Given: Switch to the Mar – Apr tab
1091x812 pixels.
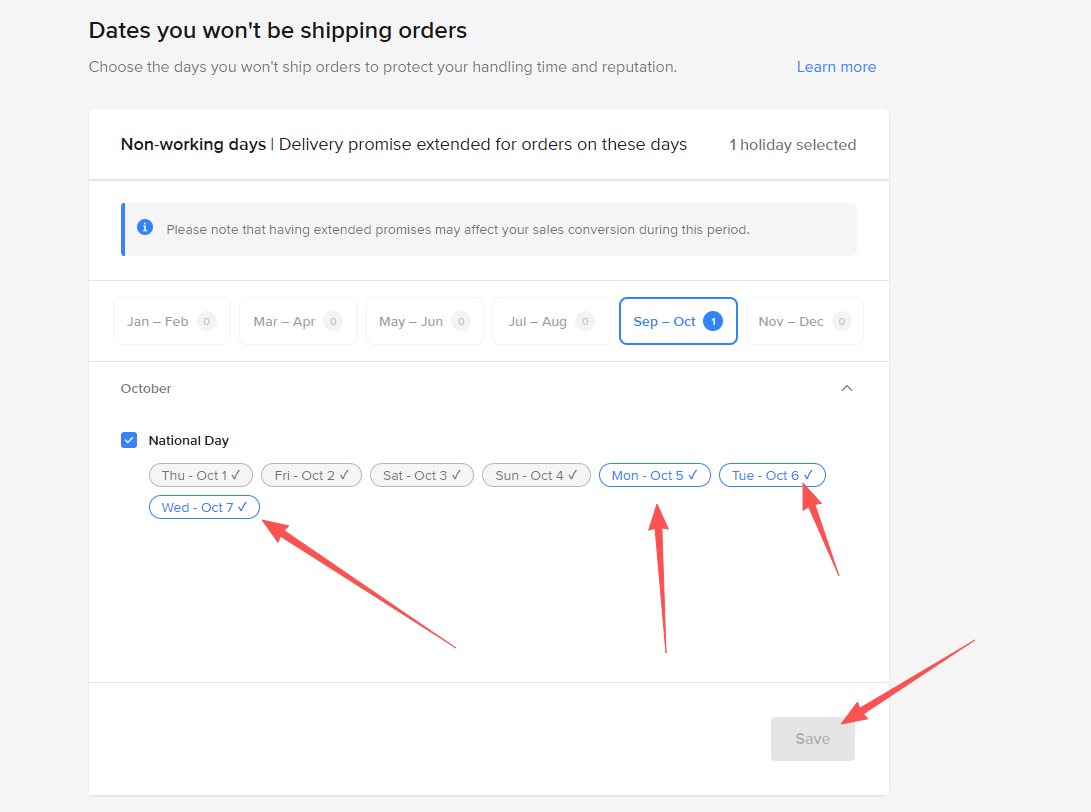Looking at the screenshot, I should tap(298, 321).
